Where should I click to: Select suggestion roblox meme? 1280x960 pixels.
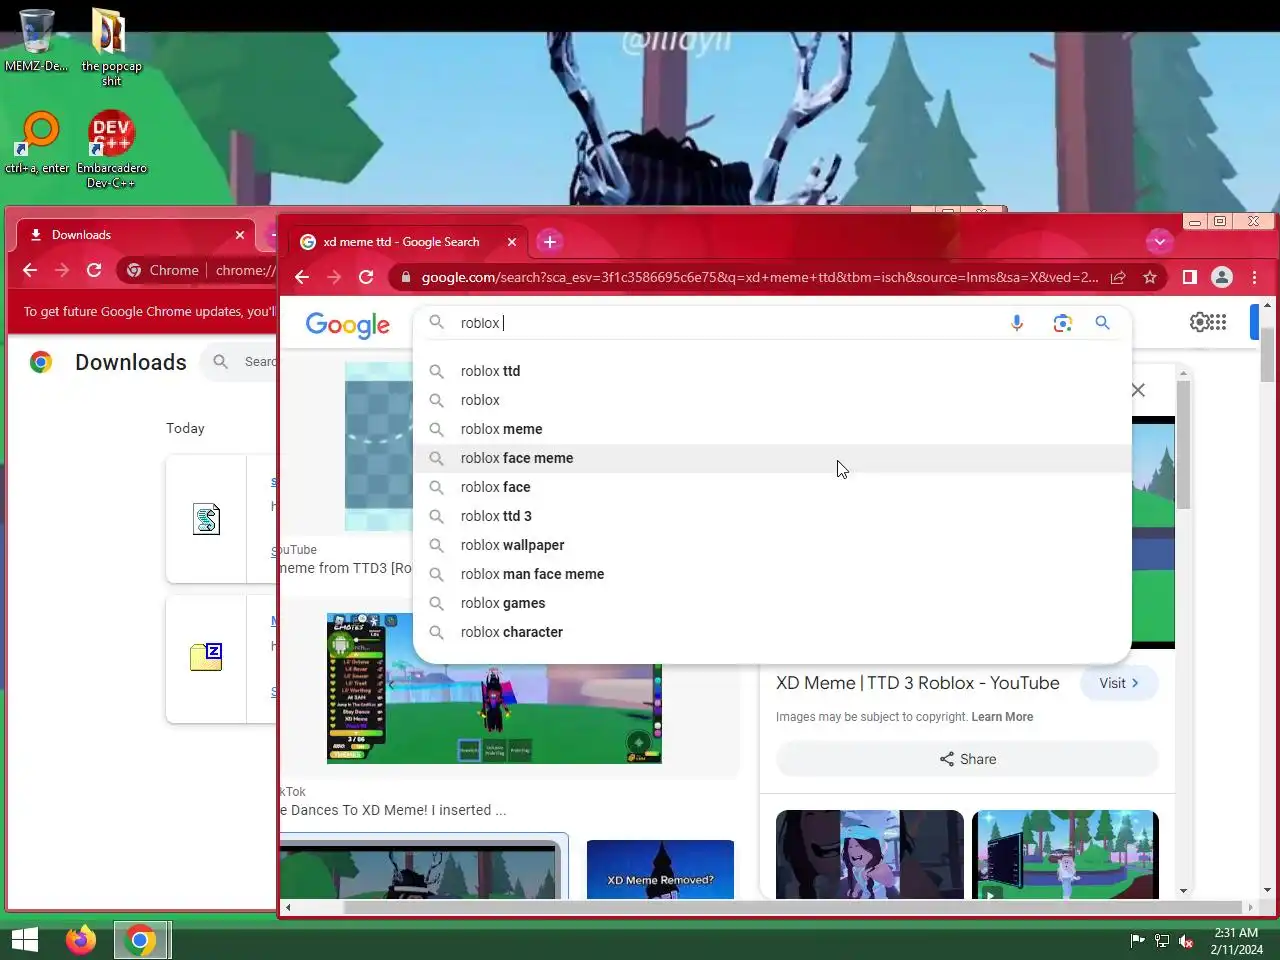click(x=772, y=429)
